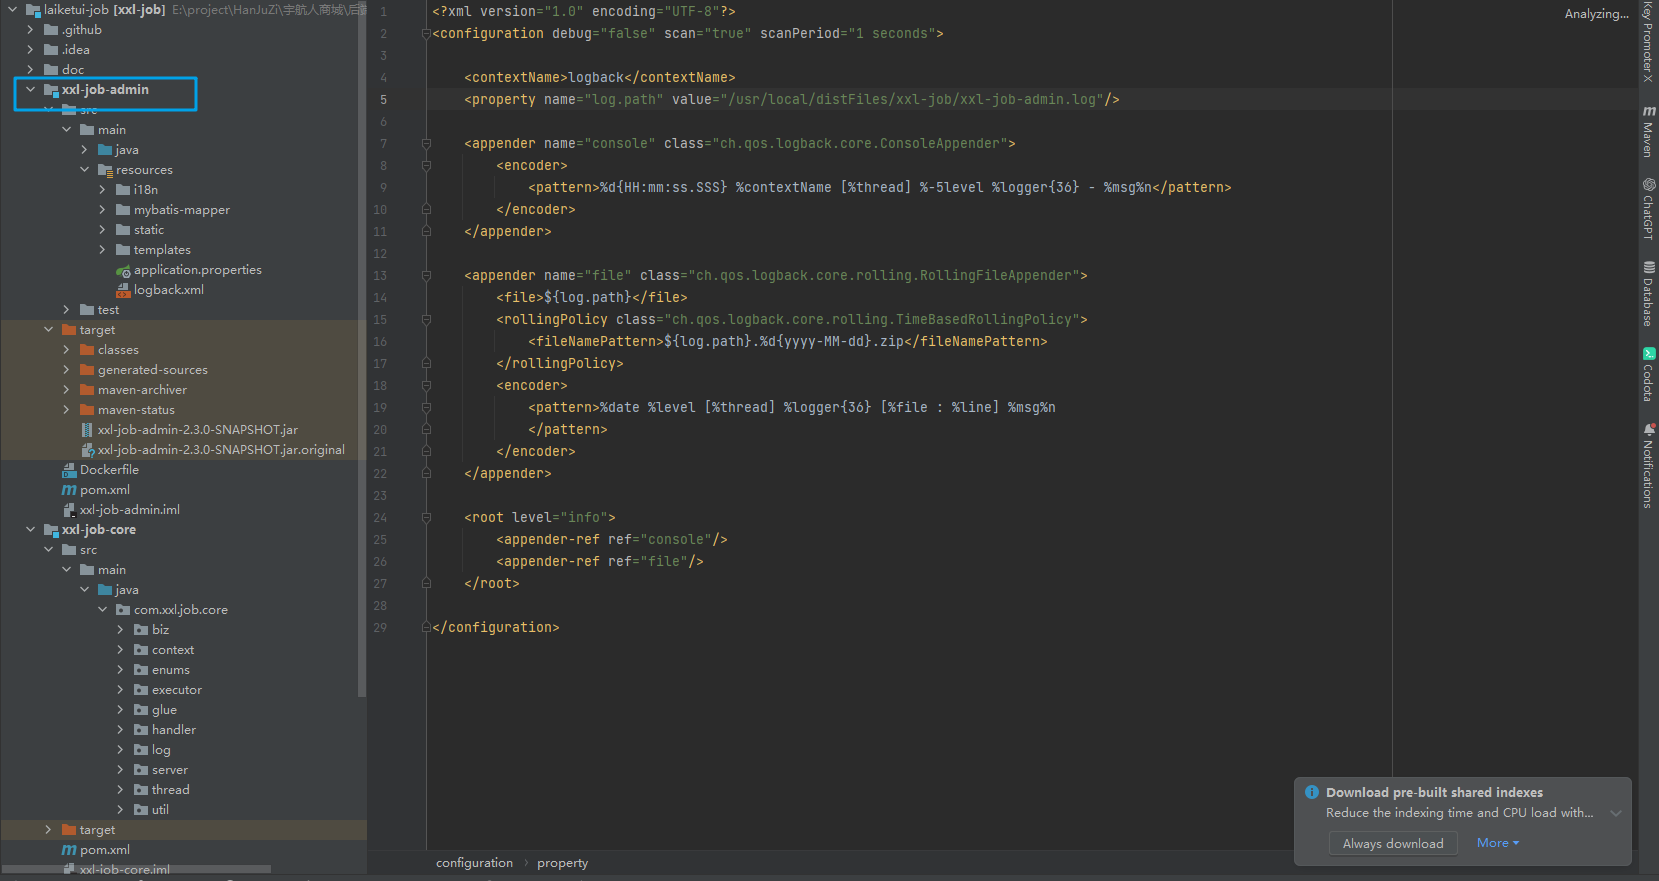Screen dimensions: 1659x881
Task: Toggle fold marker at line 24 root
Action: pyautogui.click(x=426, y=517)
